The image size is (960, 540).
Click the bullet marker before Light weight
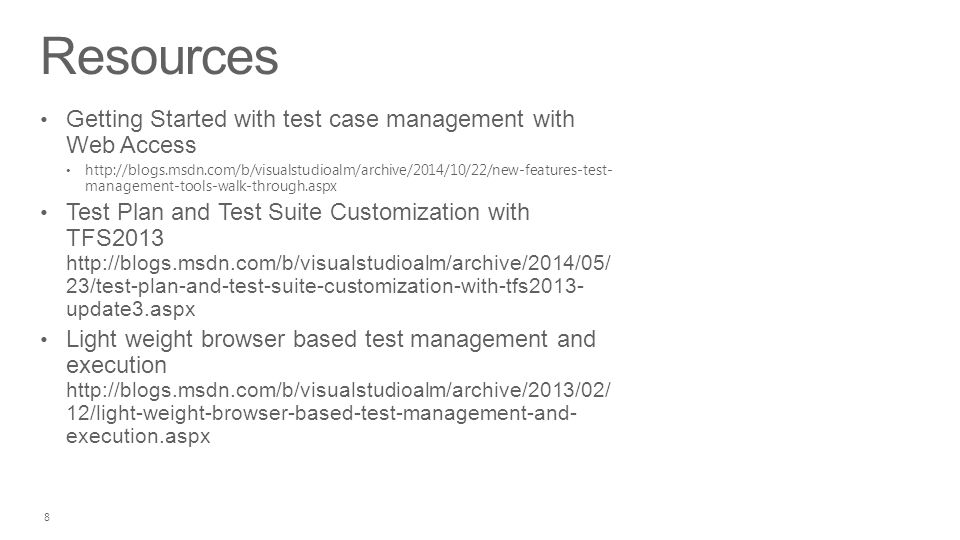pyautogui.click(x=43, y=339)
